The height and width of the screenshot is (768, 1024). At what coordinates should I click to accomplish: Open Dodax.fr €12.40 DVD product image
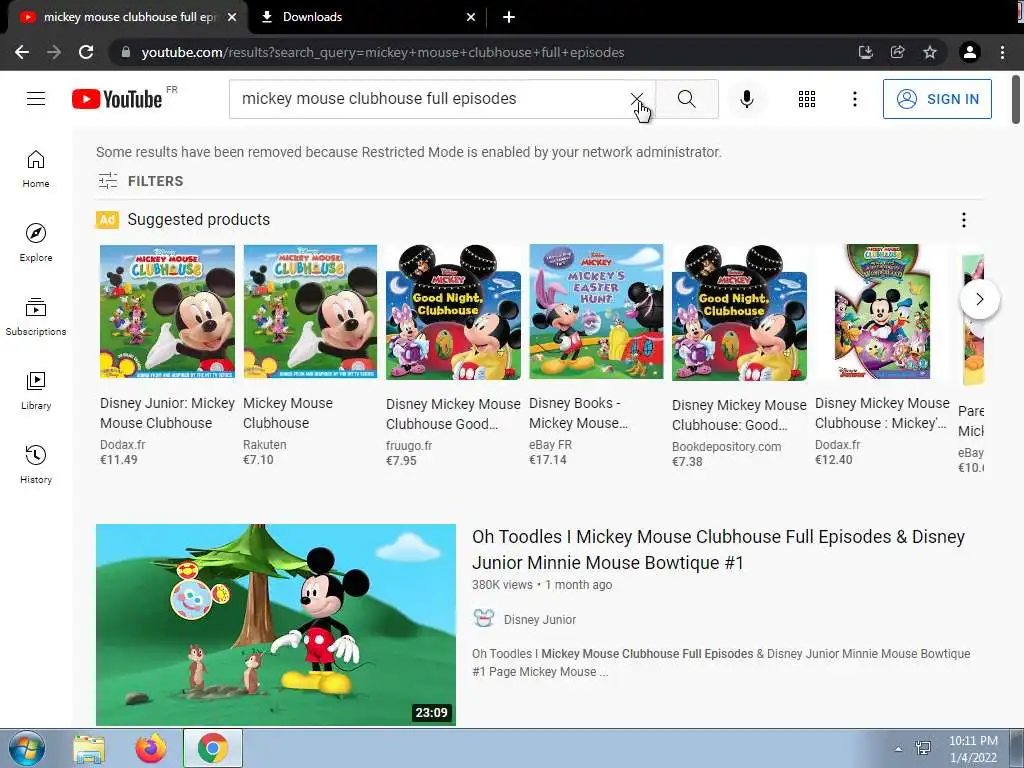coord(882,312)
